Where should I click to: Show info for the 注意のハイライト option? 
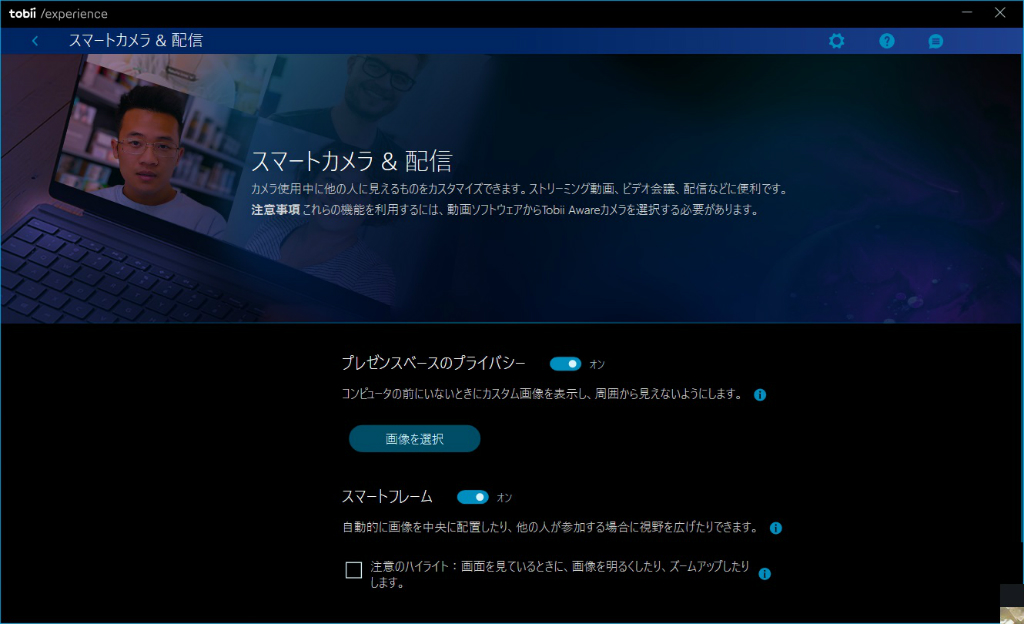765,574
